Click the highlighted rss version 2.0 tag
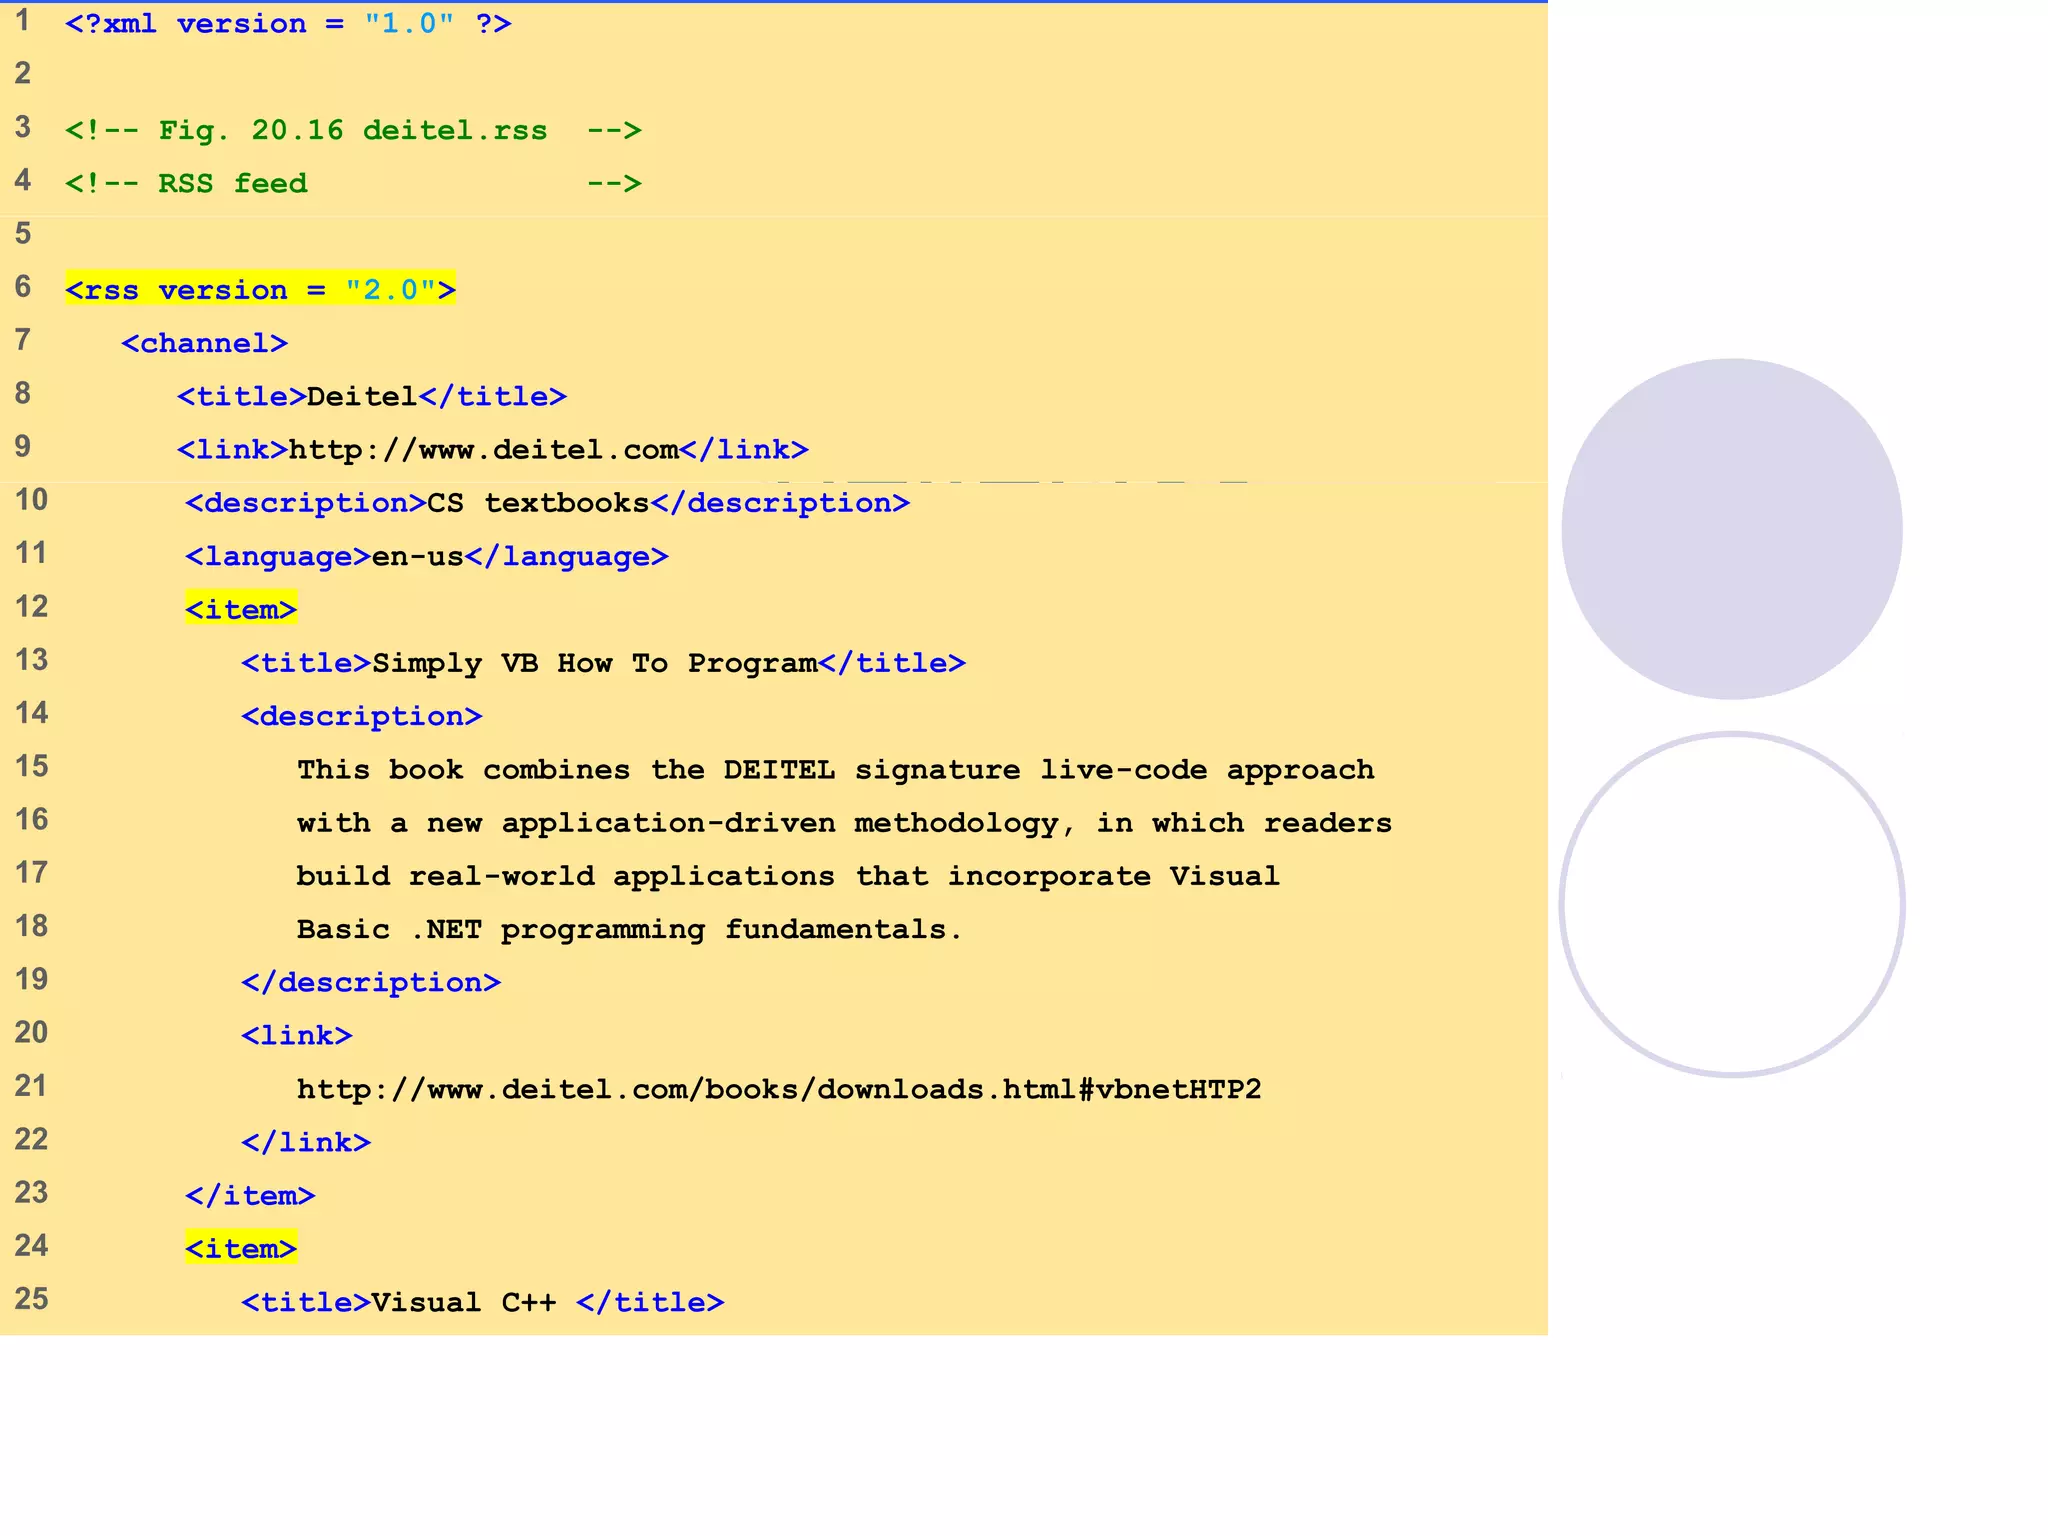Image resolution: width=2048 pixels, height=1536 pixels. pos(260,289)
